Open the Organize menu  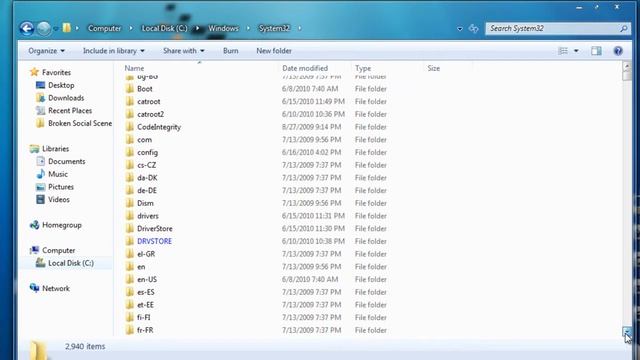46,51
